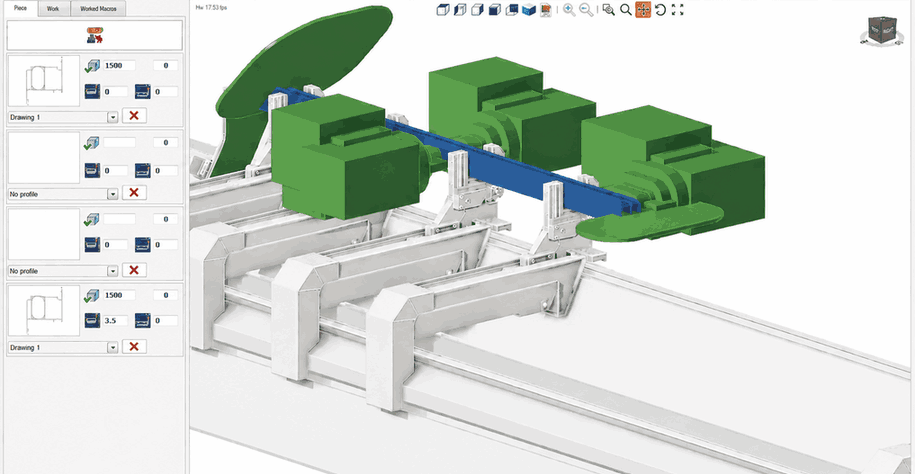This screenshot has width=915, height=474.
Task: Select the isometric blue cube view icon
Action: tap(529, 9)
